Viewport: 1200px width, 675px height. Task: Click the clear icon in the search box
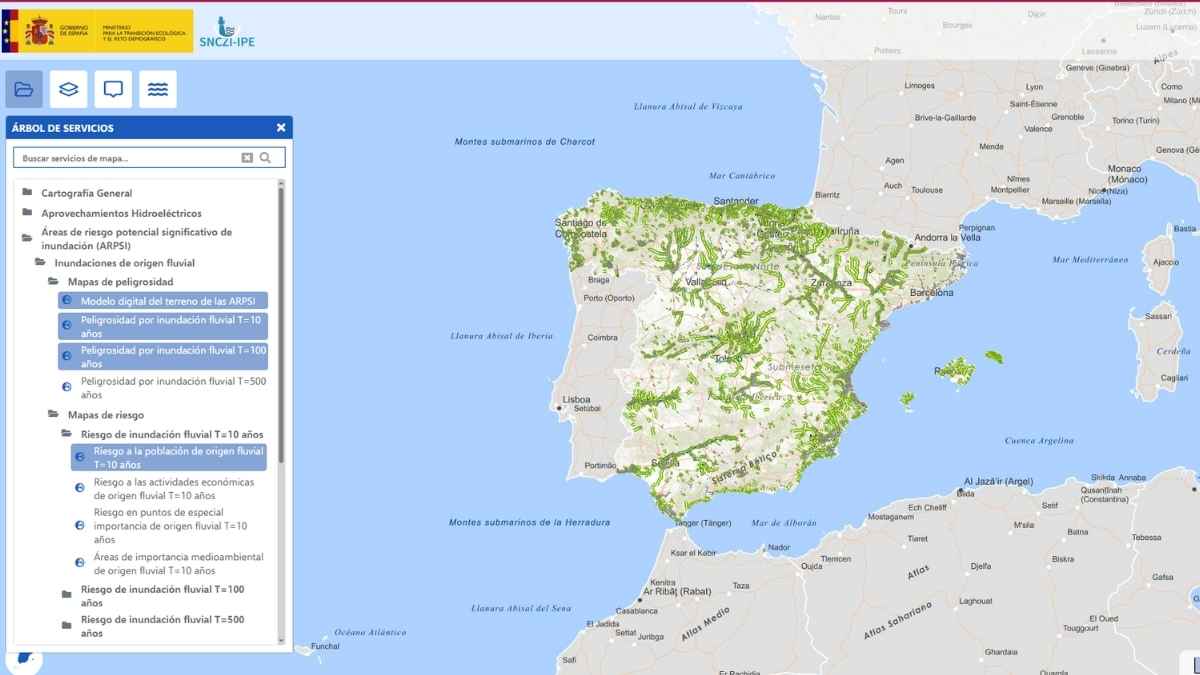(x=247, y=158)
